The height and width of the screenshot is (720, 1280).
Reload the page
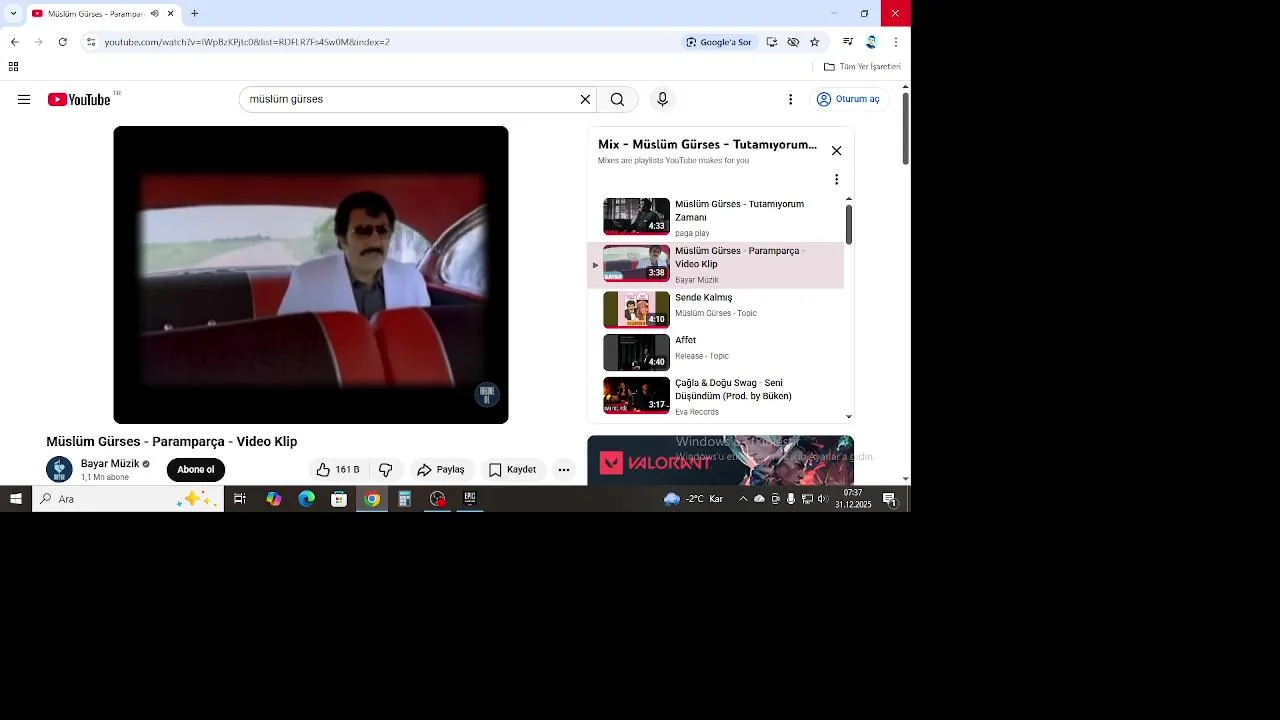coord(62,42)
